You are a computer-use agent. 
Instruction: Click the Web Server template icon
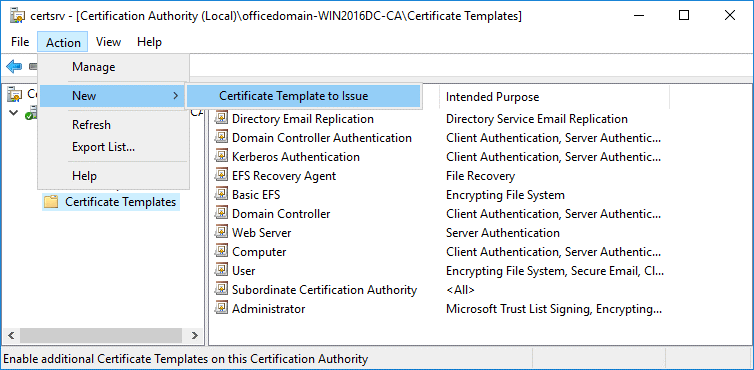point(221,232)
